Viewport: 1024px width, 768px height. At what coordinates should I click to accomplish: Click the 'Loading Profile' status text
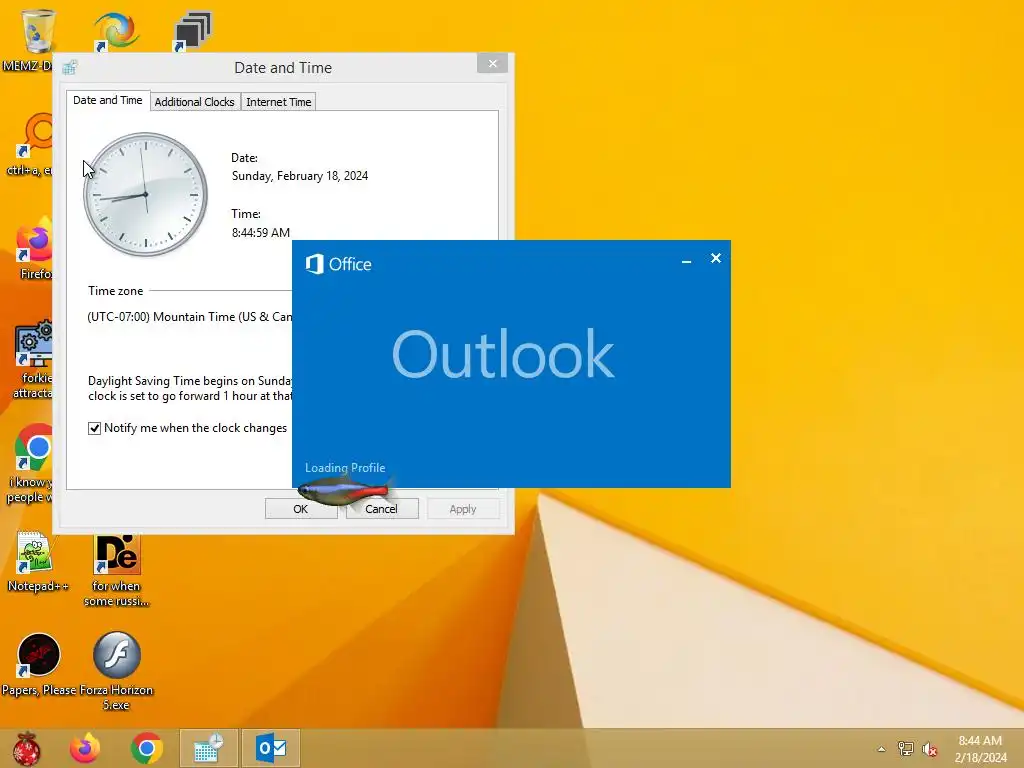click(x=345, y=468)
